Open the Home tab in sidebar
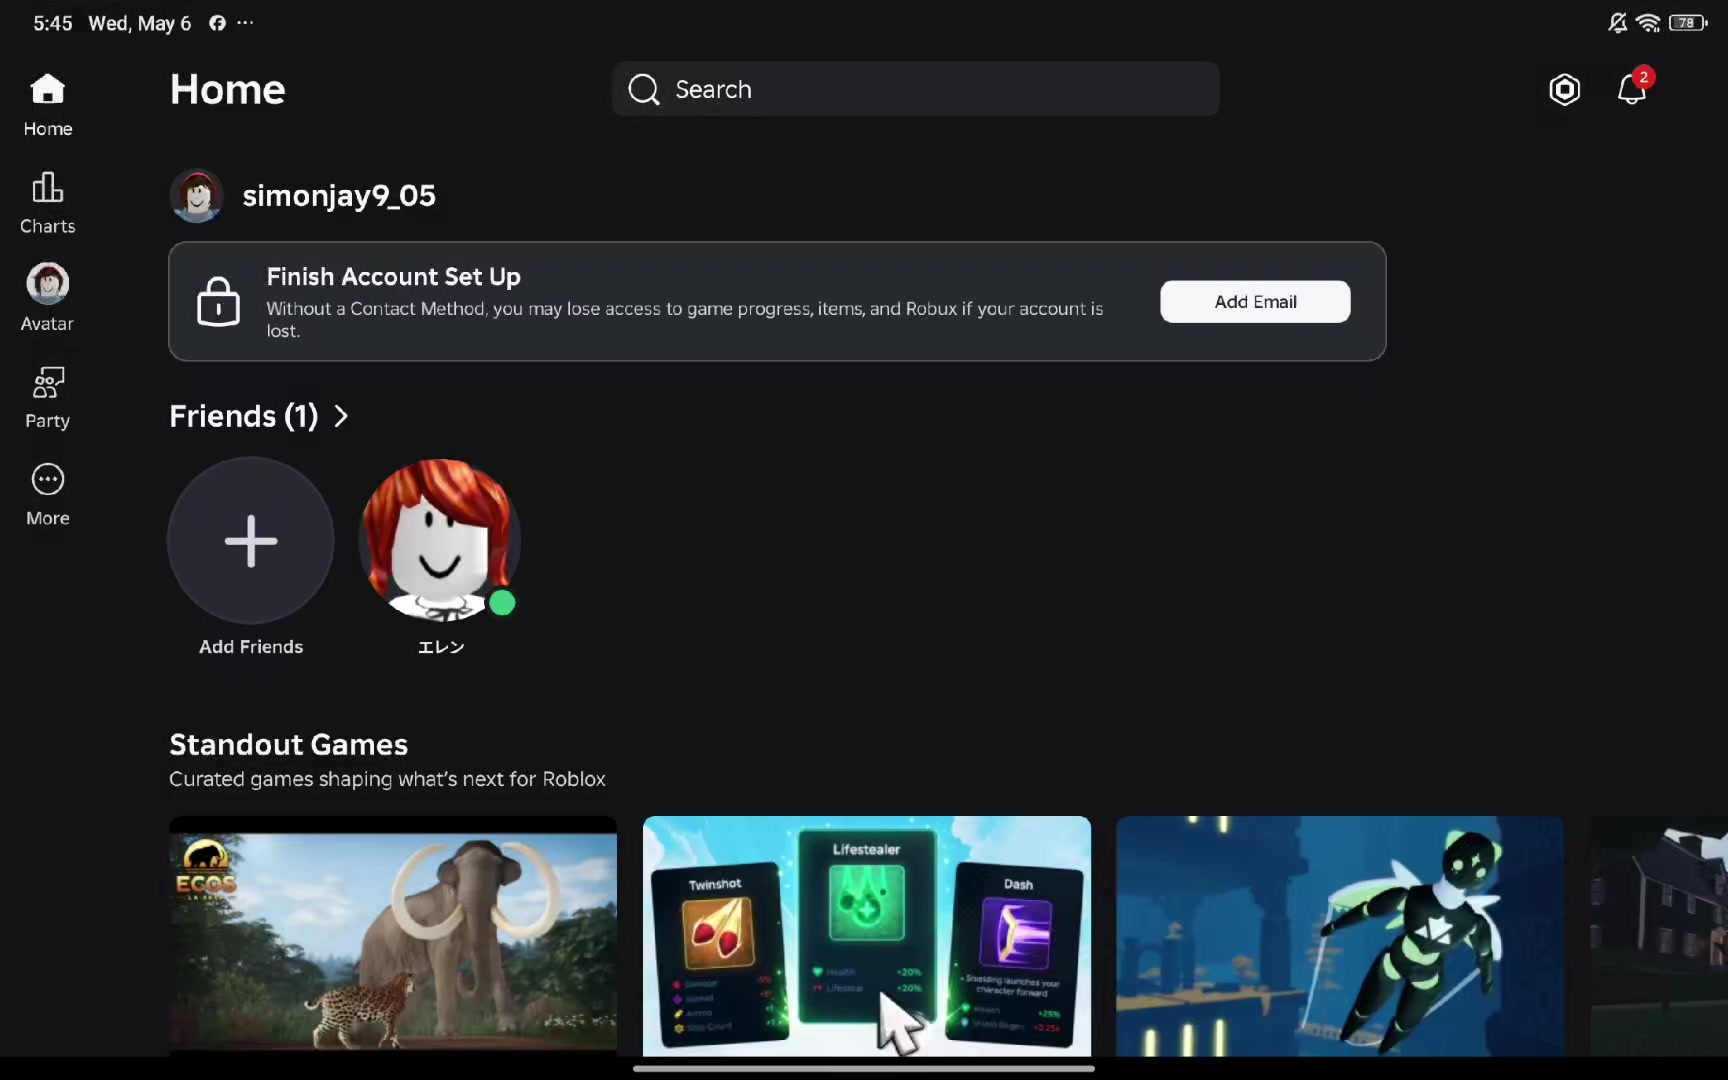The height and width of the screenshot is (1080, 1728). tap(48, 105)
